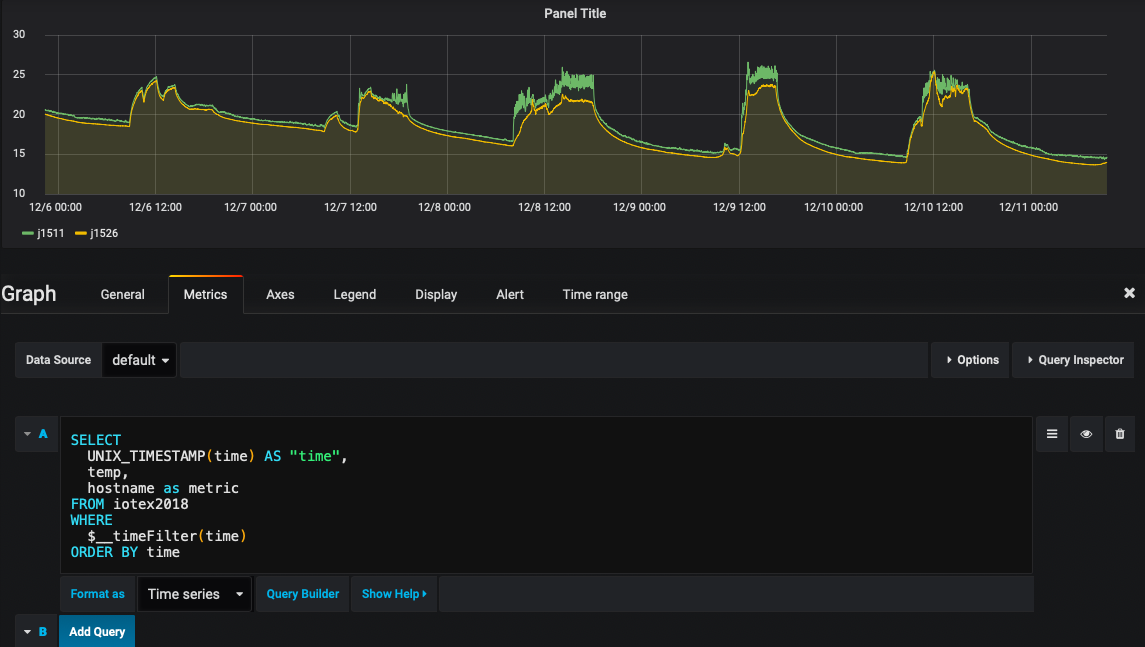Collapse query A using its arrow
The image size is (1145, 647).
tap(28, 434)
